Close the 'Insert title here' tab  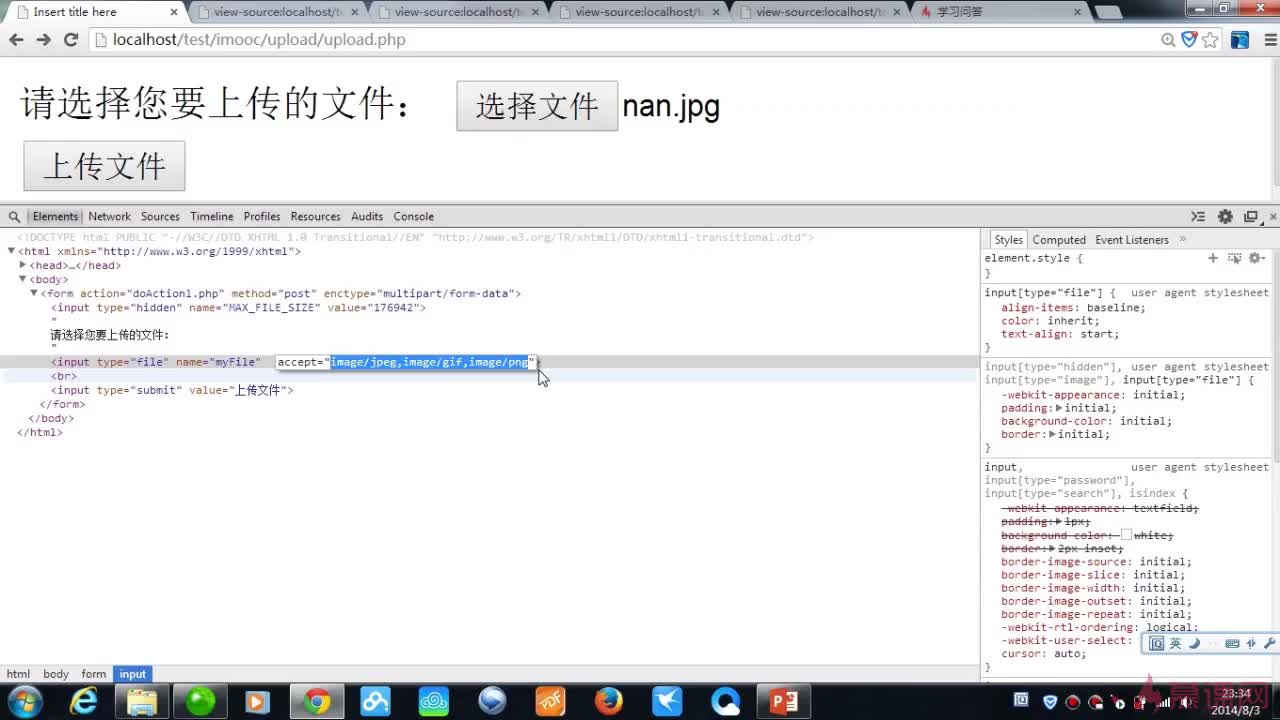(173, 13)
